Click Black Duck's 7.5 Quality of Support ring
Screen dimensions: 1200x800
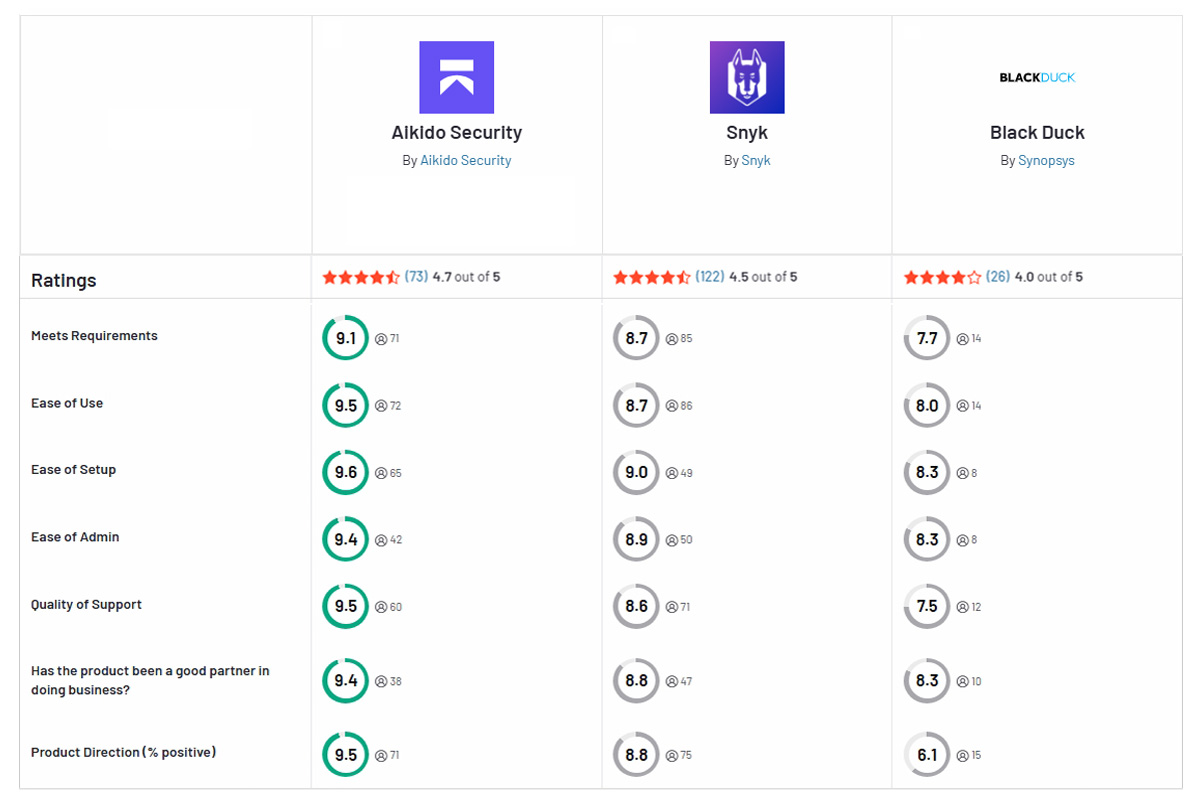(x=927, y=606)
